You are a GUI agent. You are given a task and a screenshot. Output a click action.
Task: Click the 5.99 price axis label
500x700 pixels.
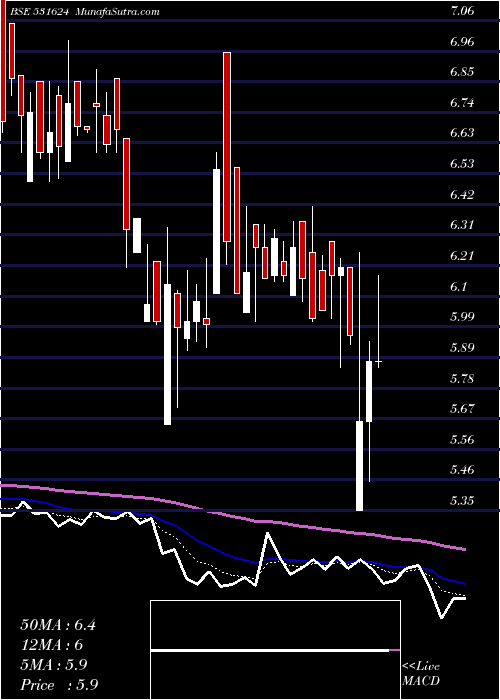point(462,317)
